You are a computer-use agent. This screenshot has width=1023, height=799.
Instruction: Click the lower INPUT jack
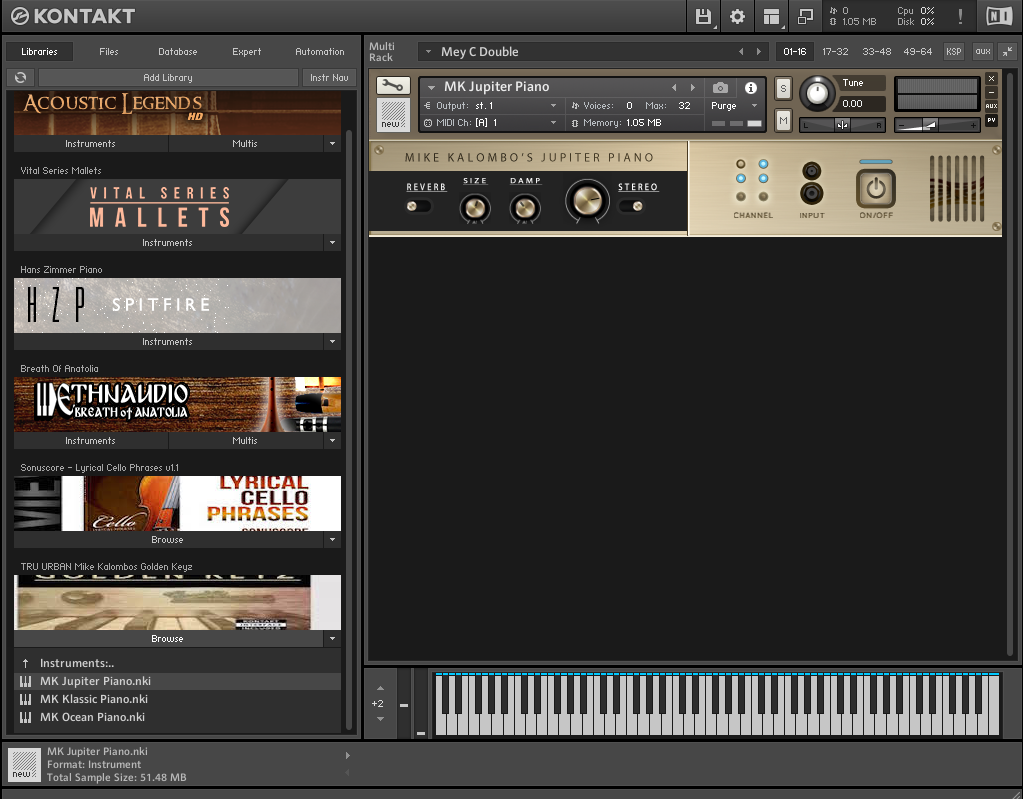[812, 193]
